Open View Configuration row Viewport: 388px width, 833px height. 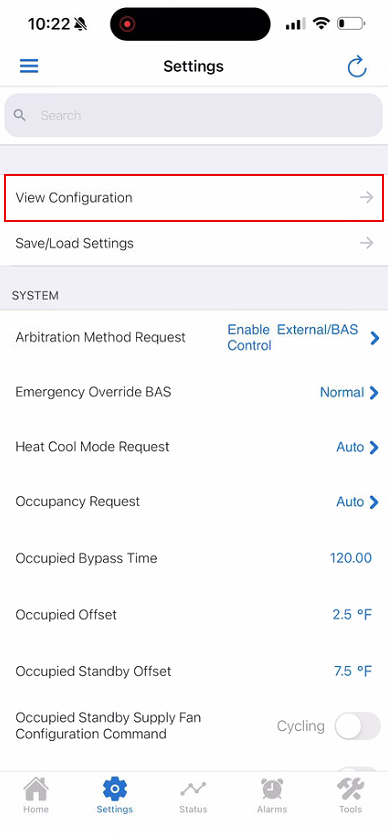(x=194, y=198)
